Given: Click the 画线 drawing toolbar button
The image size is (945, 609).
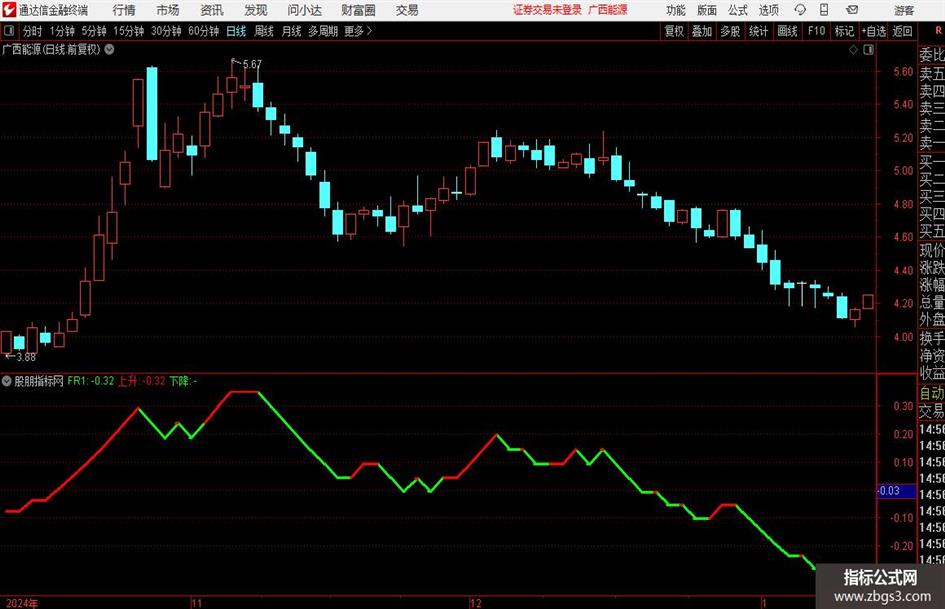Looking at the screenshot, I should pyautogui.click(x=787, y=31).
